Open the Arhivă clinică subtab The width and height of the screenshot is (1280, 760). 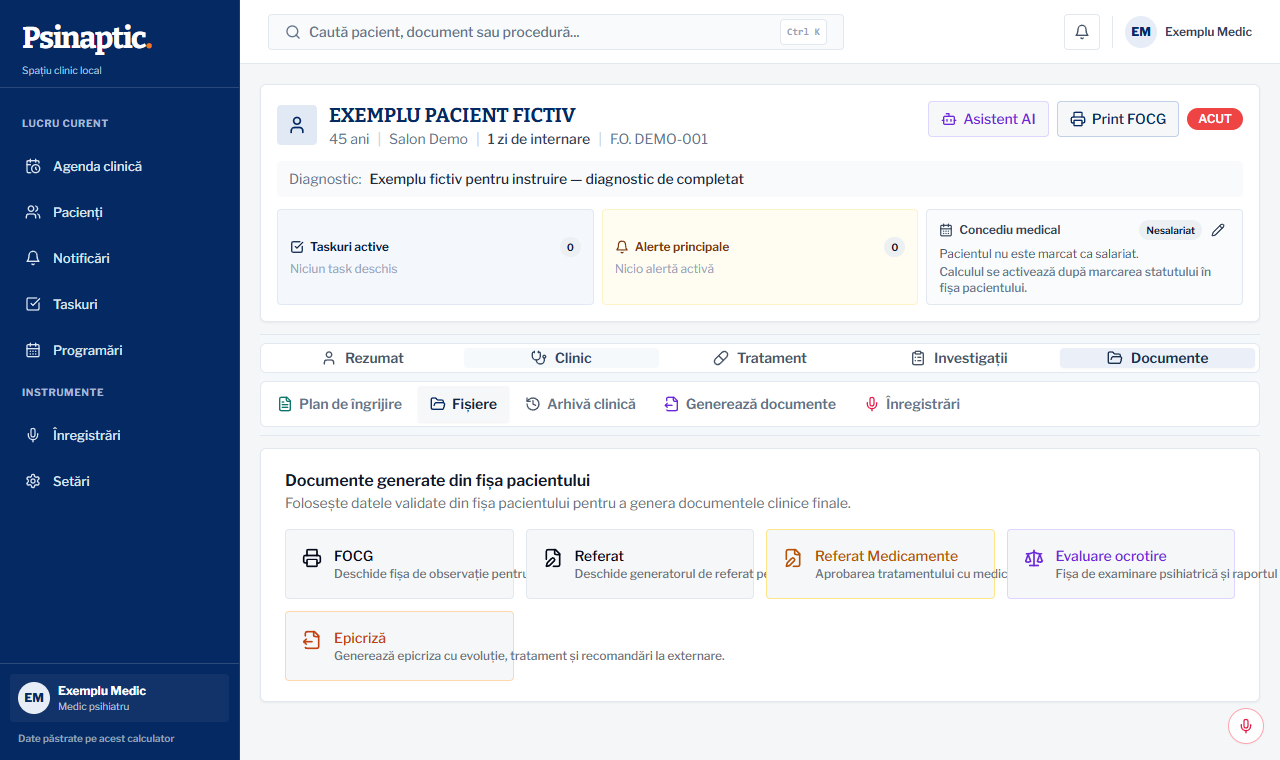click(x=581, y=404)
